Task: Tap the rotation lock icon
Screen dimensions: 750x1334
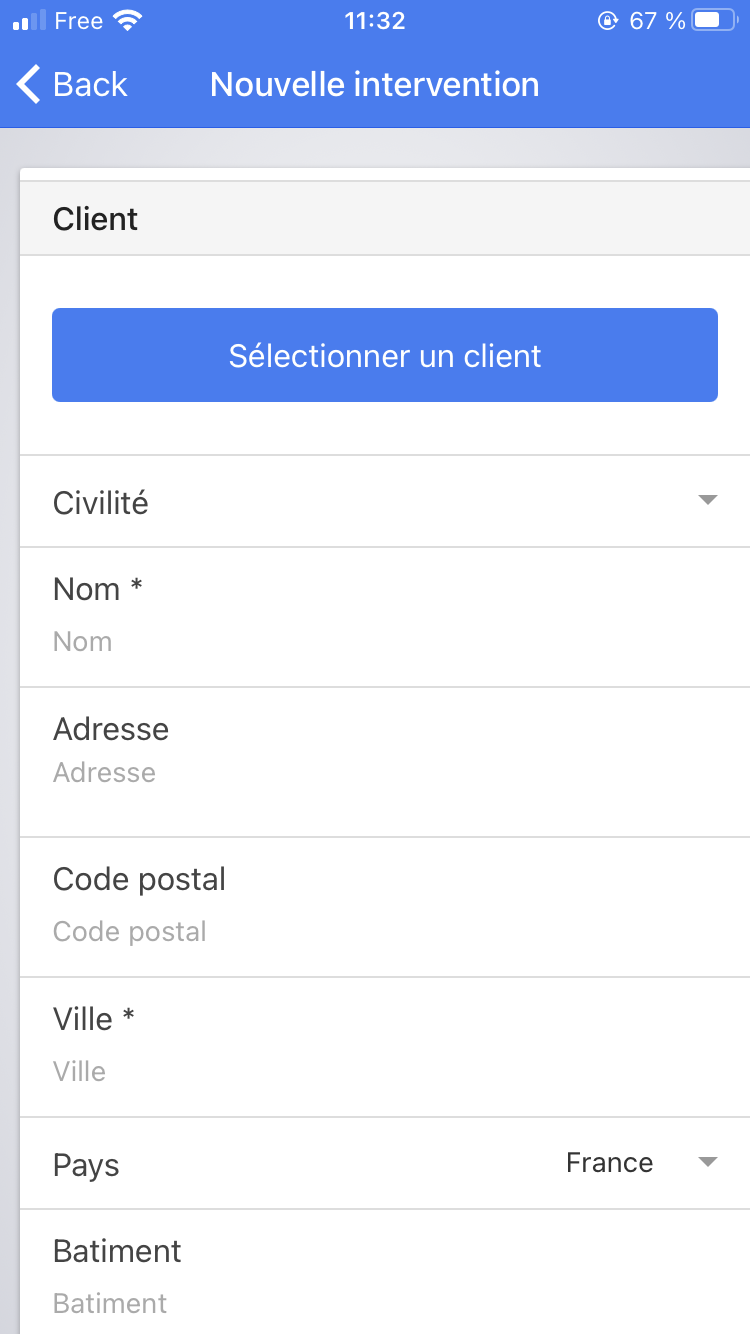Action: (x=607, y=20)
